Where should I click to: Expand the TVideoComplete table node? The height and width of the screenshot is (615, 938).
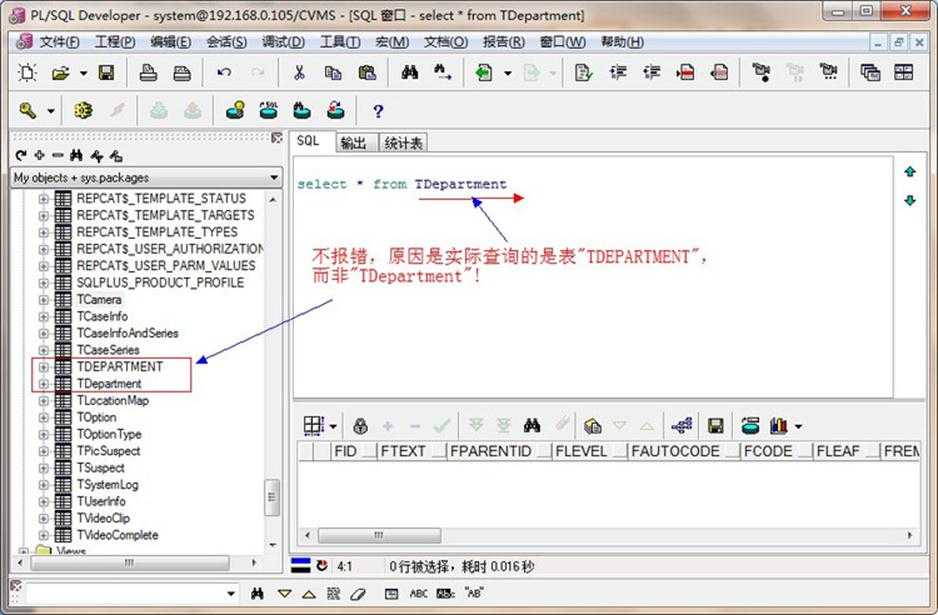pyautogui.click(x=43, y=535)
